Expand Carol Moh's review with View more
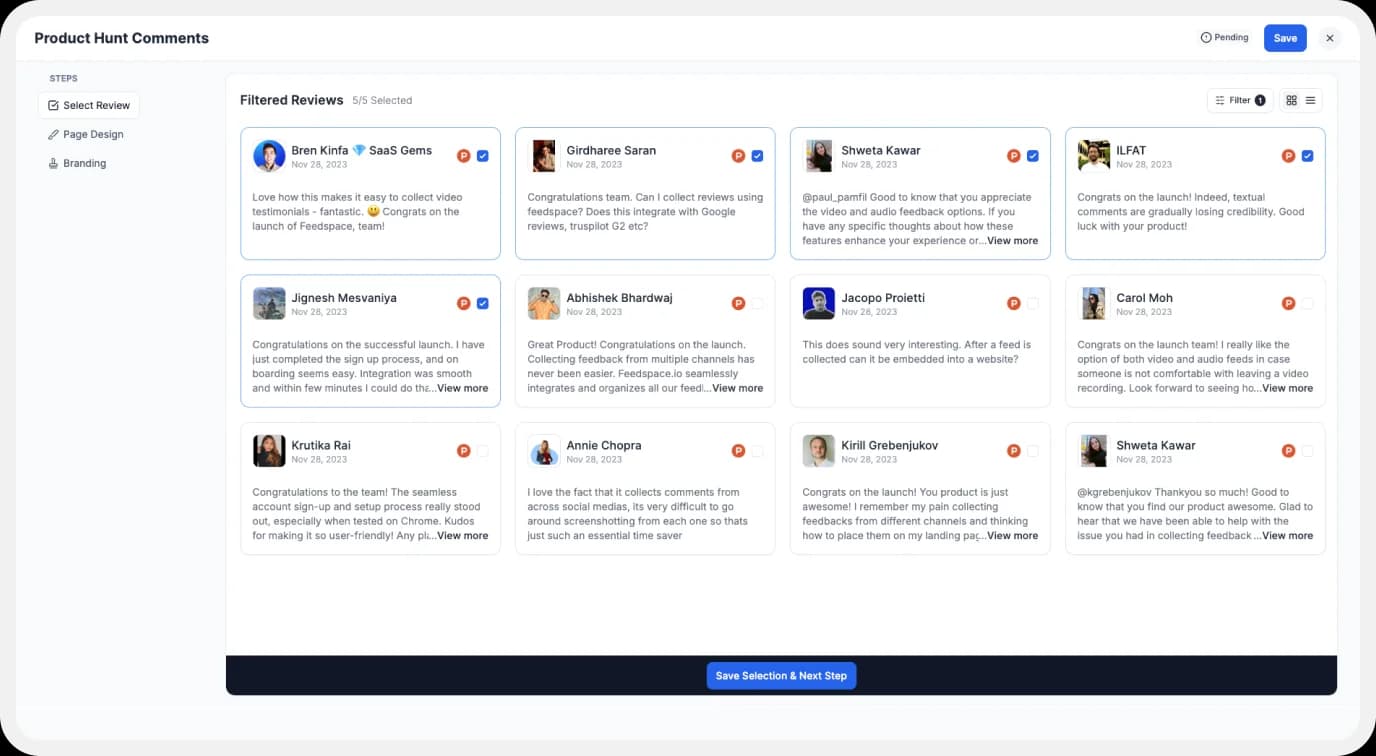This screenshot has width=1376, height=756. pos(1287,388)
